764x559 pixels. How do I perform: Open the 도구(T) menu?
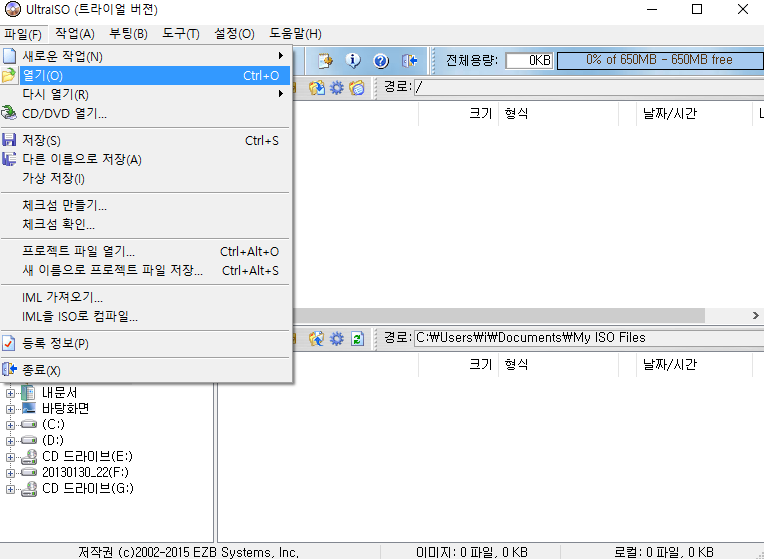(181, 34)
